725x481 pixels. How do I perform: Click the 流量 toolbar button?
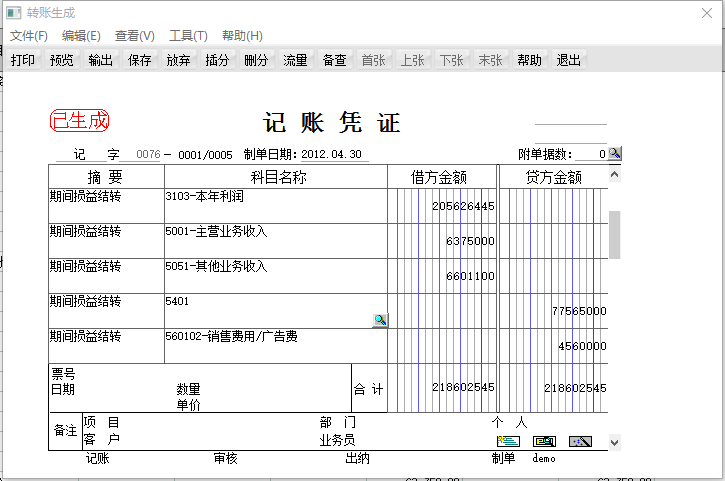pyautogui.click(x=295, y=60)
